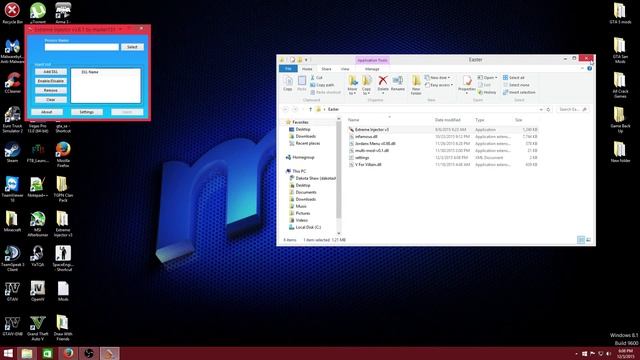The image size is (640, 360).
Task: Open the Quick Access Toolbar customize dropdown
Action: pos(306,60)
